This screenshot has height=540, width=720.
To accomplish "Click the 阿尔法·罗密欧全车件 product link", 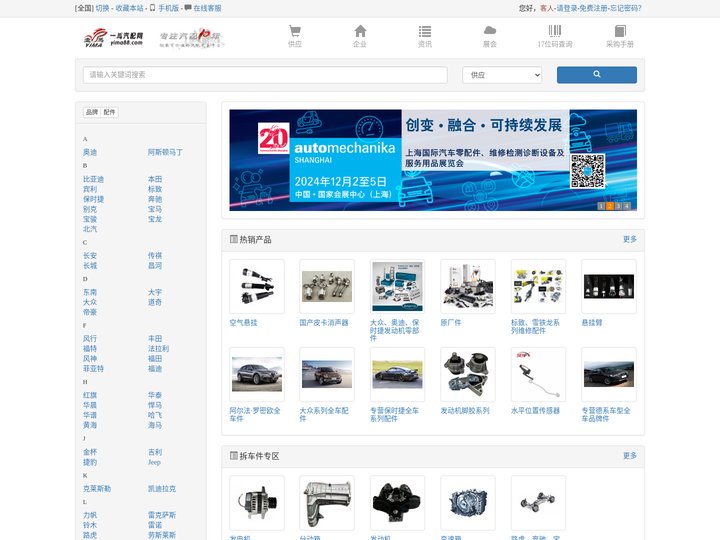I will click(x=255, y=414).
